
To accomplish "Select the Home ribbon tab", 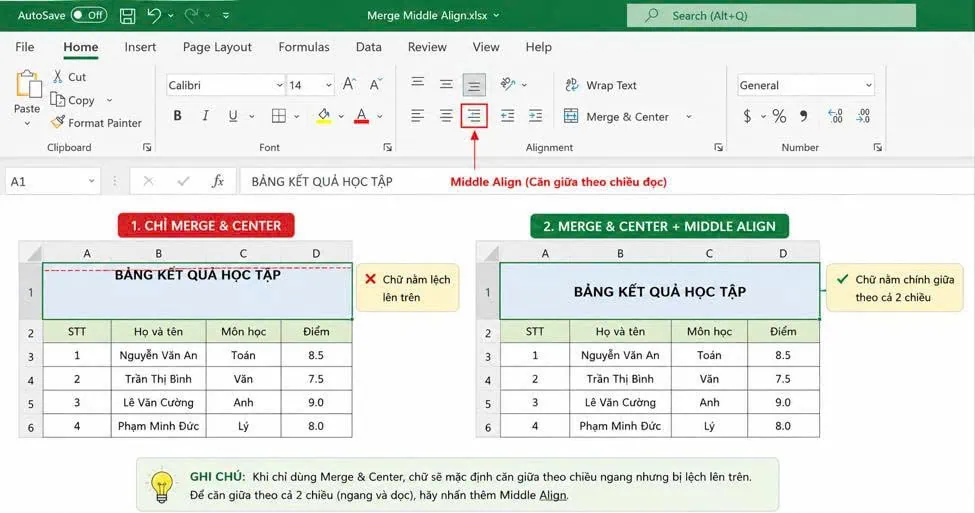I will [81, 47].
